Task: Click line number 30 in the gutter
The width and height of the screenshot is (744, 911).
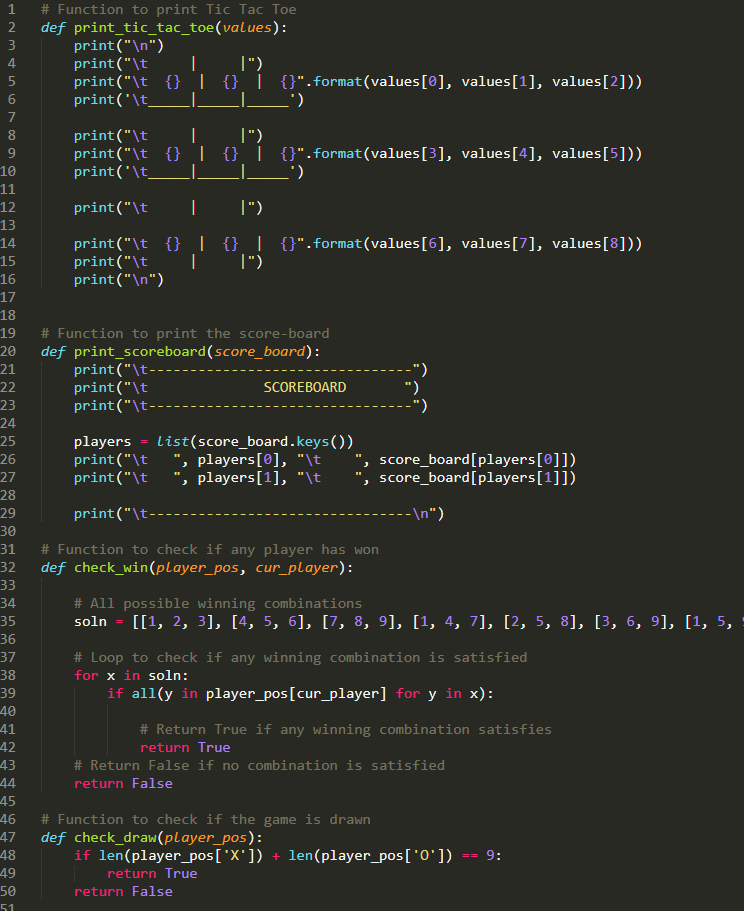Action: click(x=8, y=532)
